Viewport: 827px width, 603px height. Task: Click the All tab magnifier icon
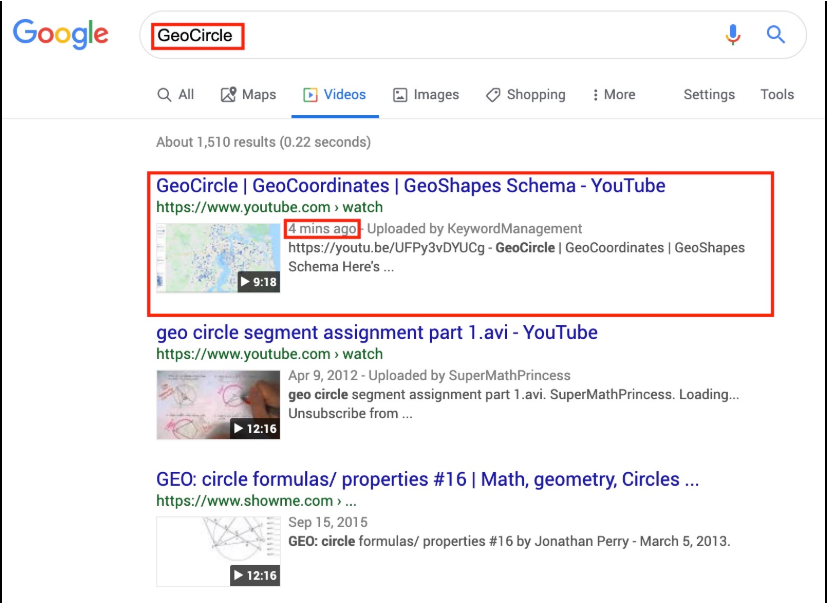pos(164,95)
